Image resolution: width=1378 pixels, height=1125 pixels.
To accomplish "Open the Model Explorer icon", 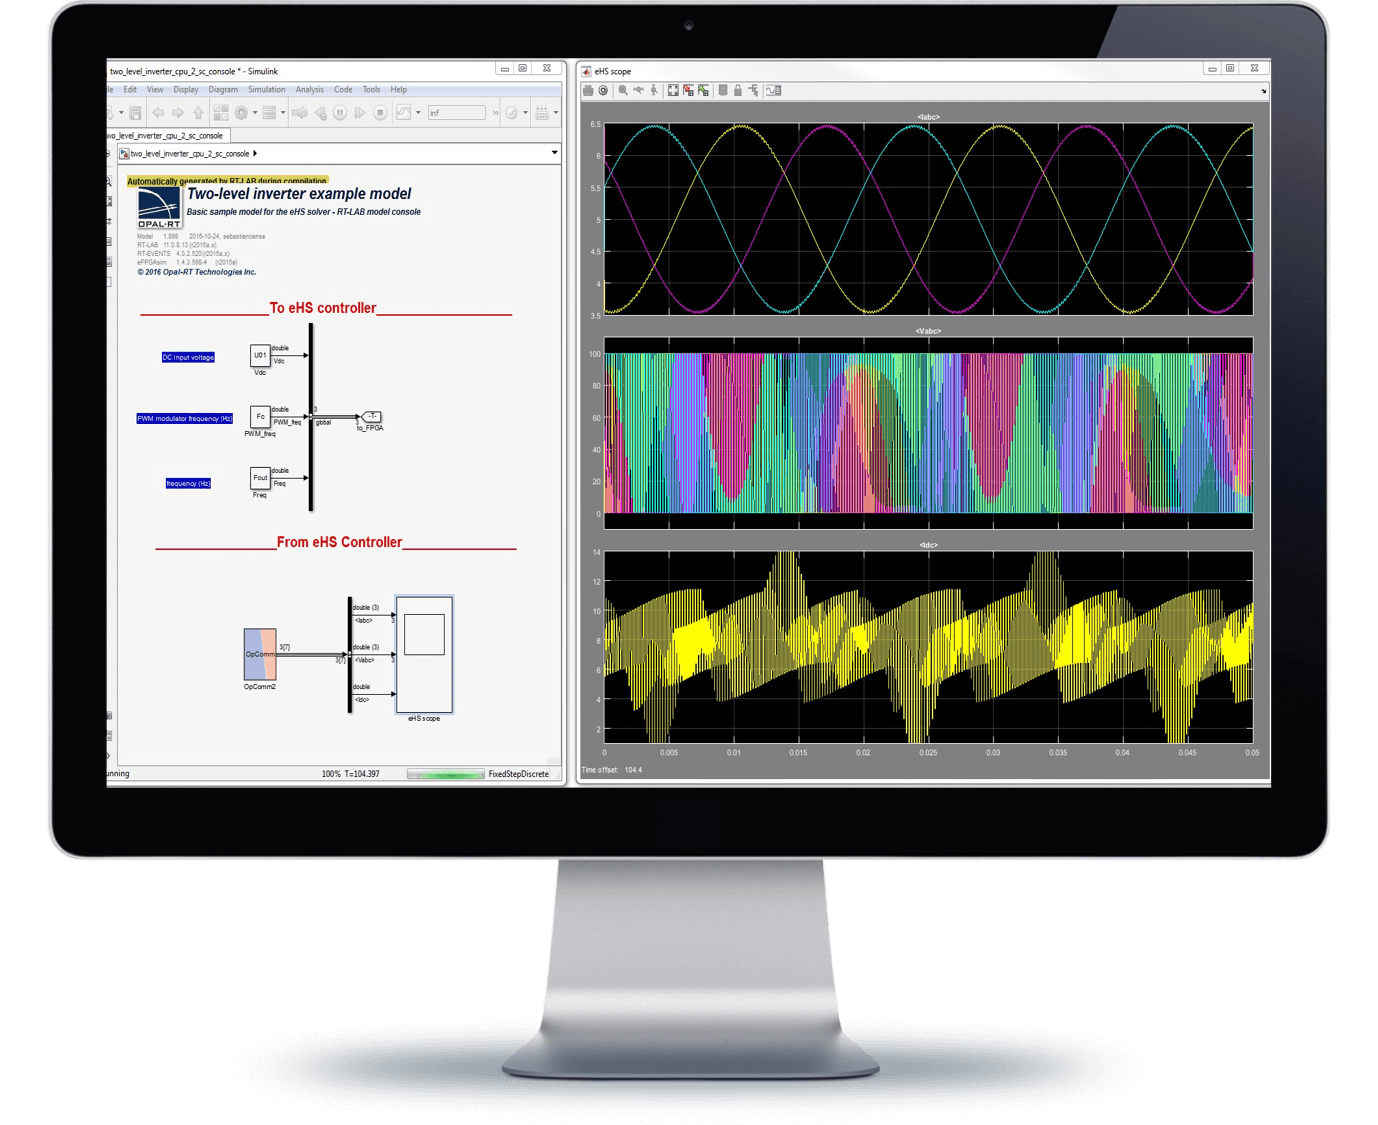I will click(x=269, y=113).
